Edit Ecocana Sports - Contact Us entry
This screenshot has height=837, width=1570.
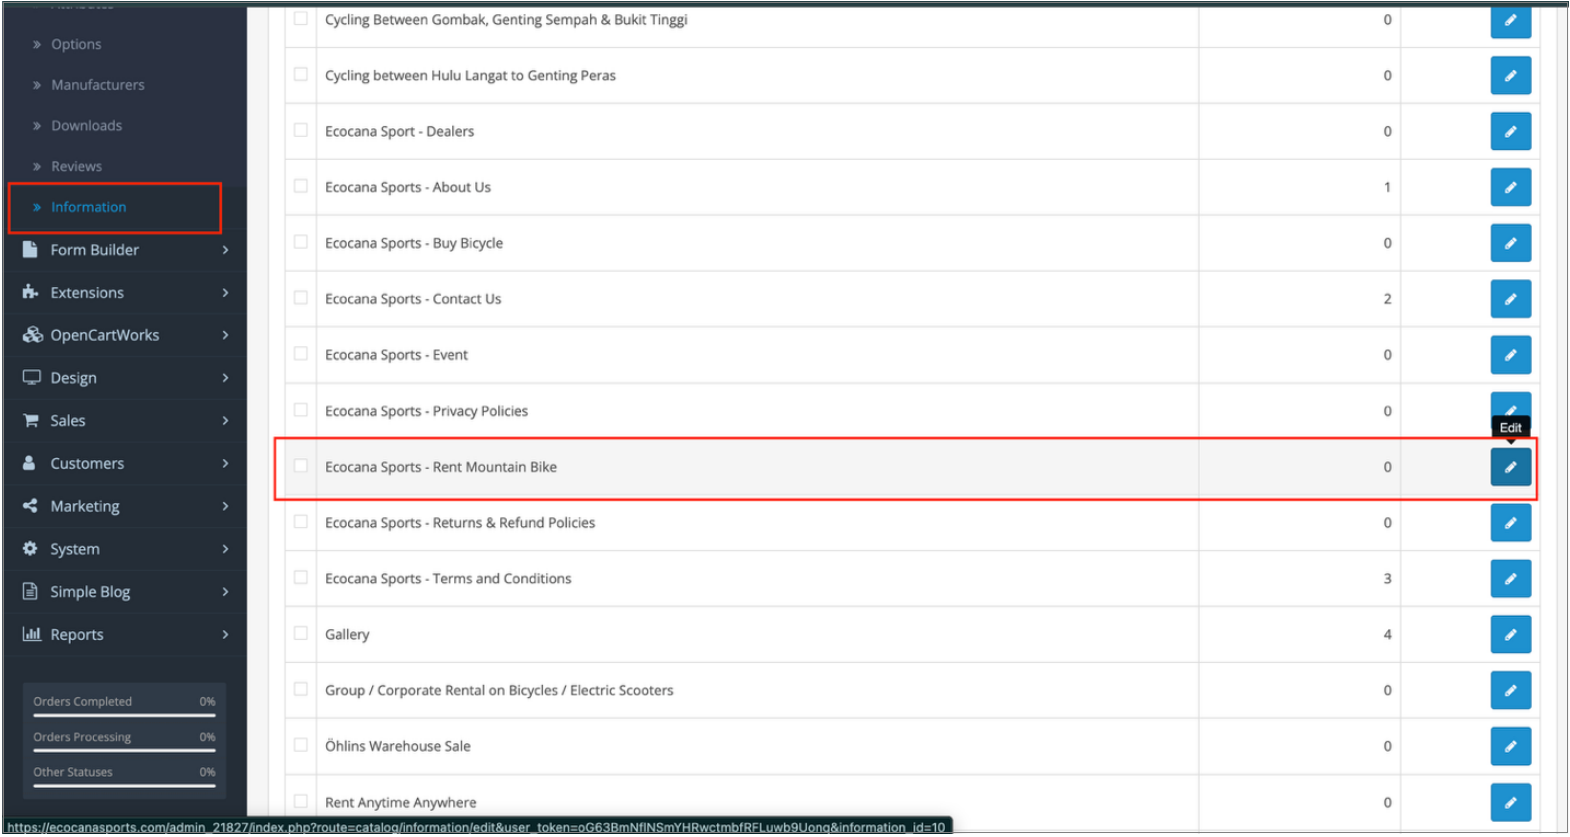tap(1510, 299)
